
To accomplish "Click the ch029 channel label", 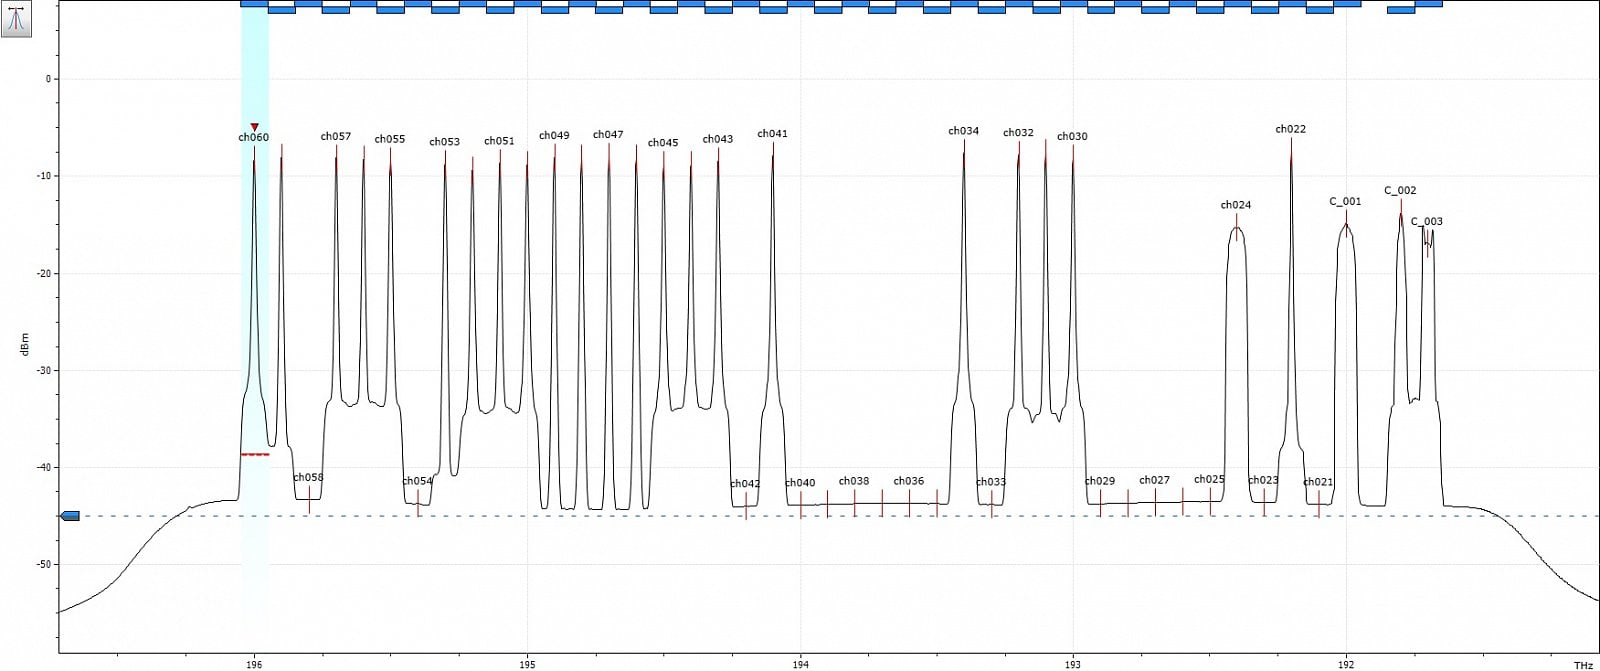I will point(1099,481).
